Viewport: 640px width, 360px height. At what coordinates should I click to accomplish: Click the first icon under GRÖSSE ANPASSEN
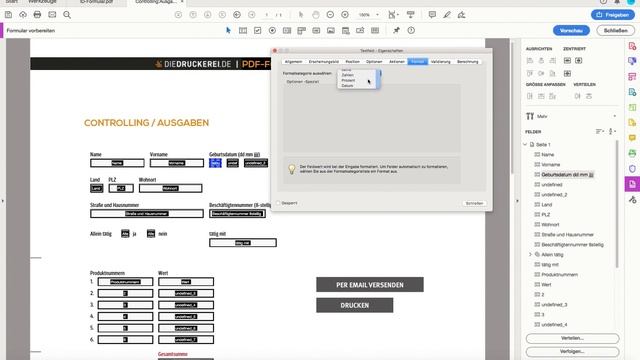[x=530, y=96]
